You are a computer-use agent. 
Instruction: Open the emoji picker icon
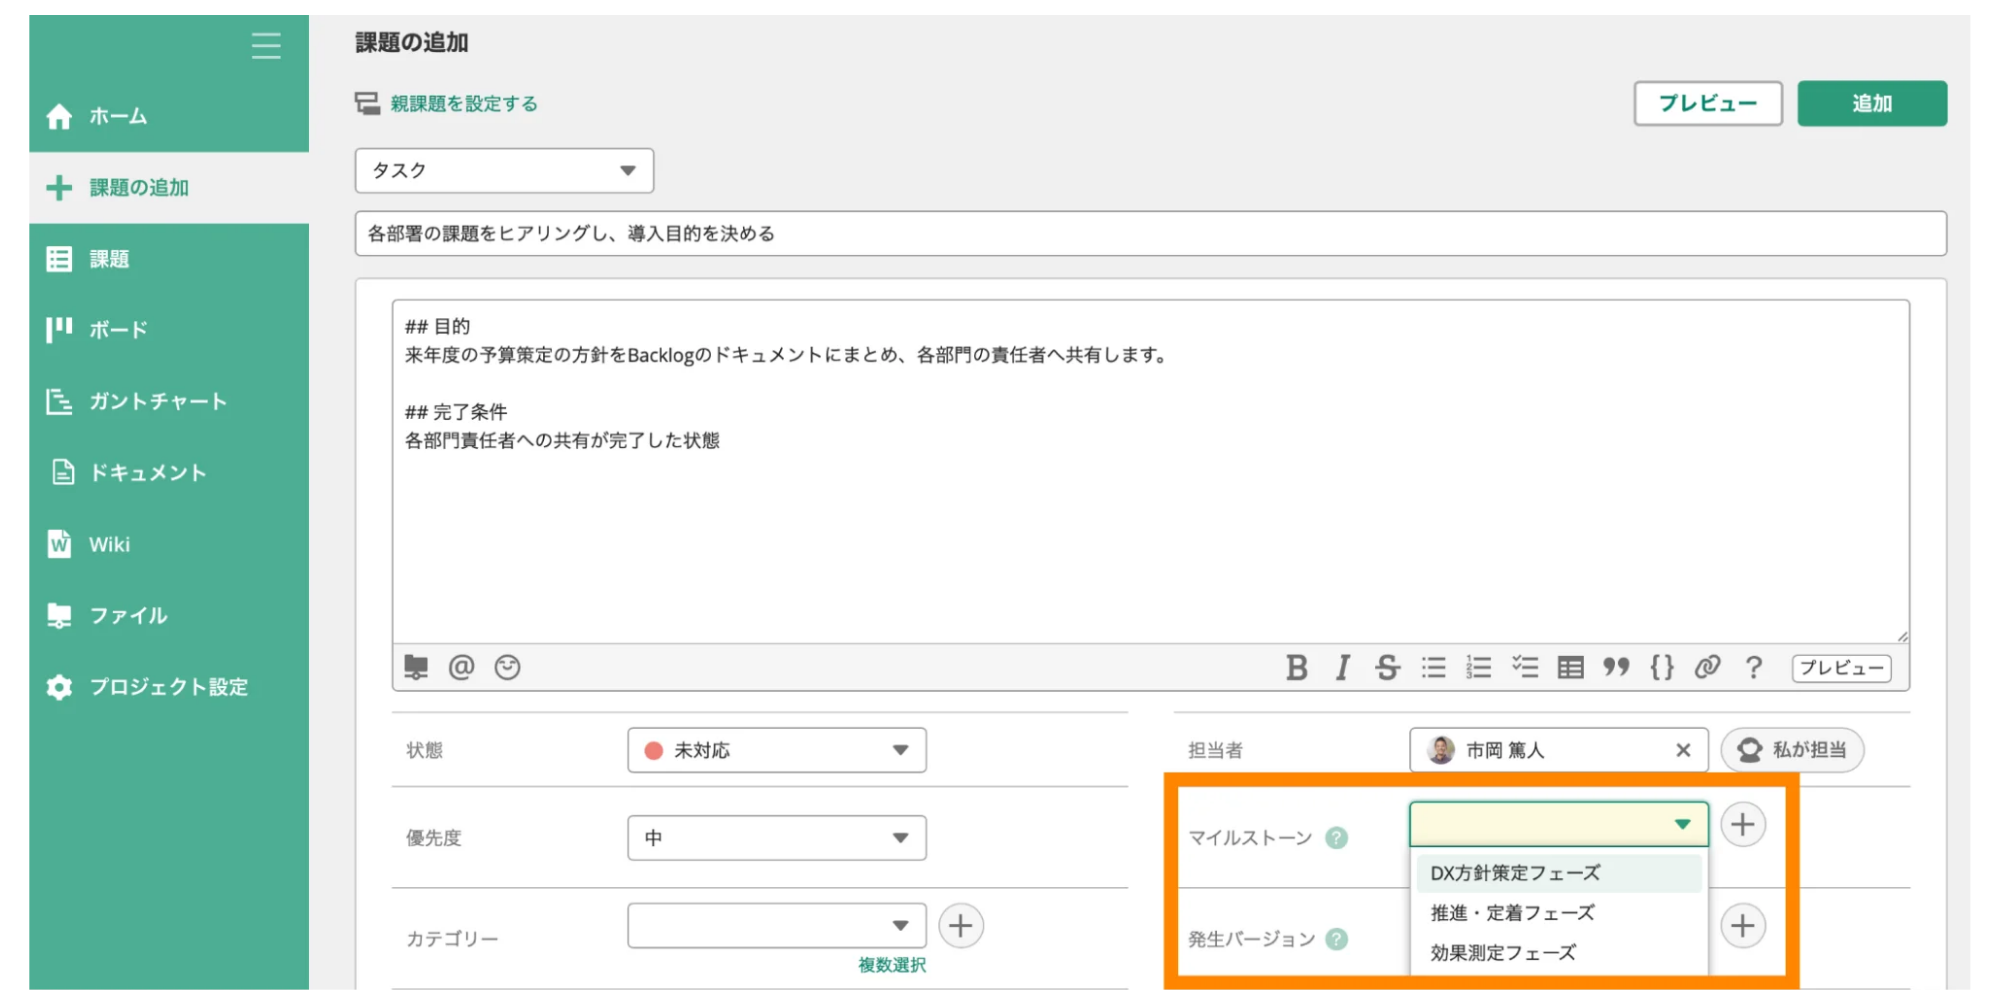pyautogui.click(x=507, y=667)
